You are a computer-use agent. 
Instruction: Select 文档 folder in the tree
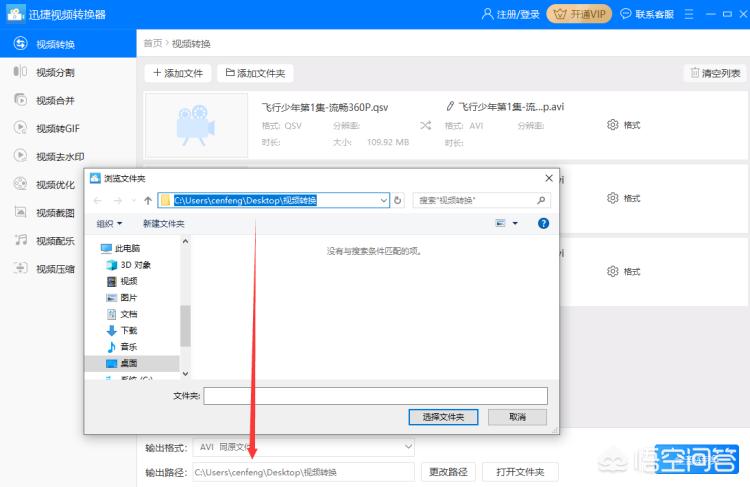pos(122,314)
